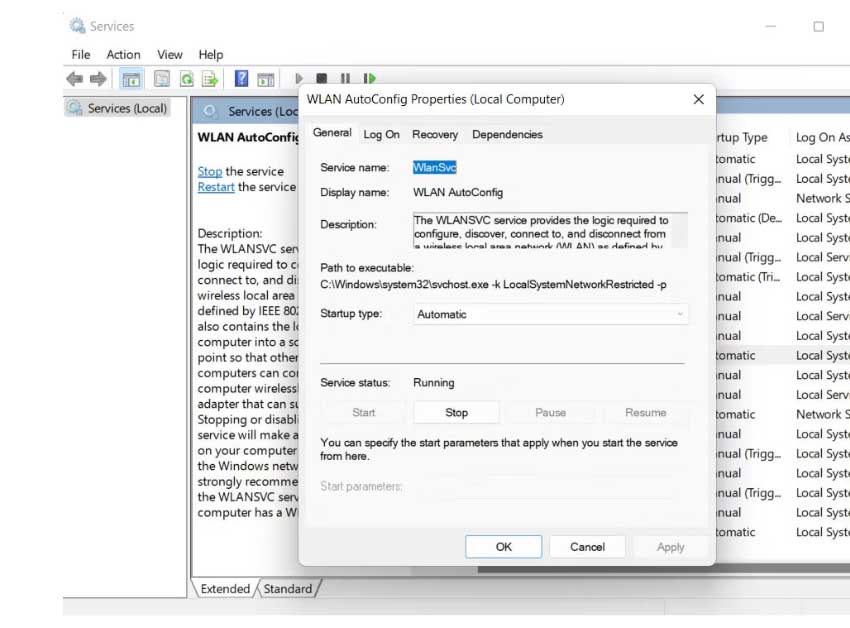This screenshot has width=850, height=628.
Task: Switch to the Recovery tab
Action: point(435,134)
